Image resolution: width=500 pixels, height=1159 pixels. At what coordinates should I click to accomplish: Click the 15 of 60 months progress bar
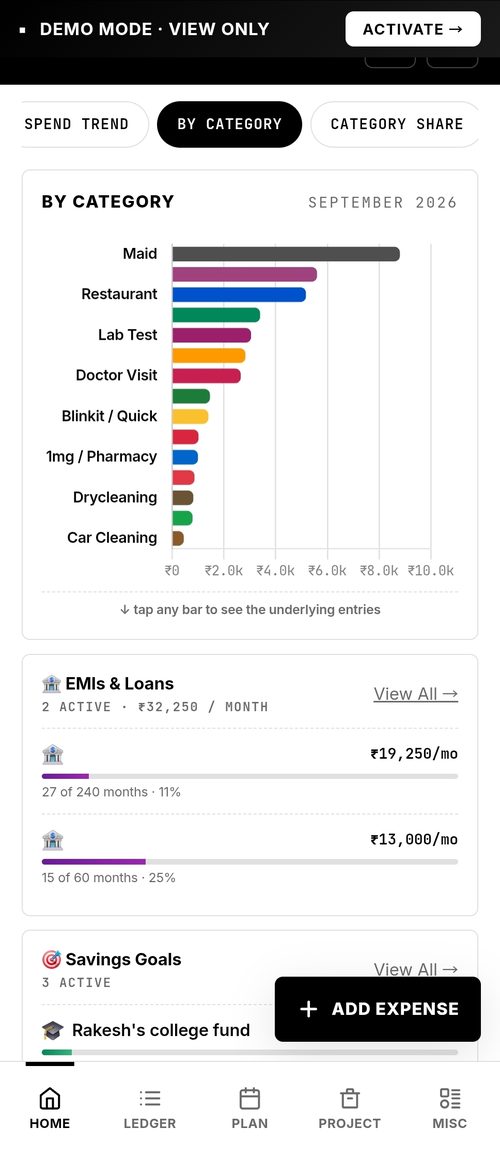click(x=250, y=862)
